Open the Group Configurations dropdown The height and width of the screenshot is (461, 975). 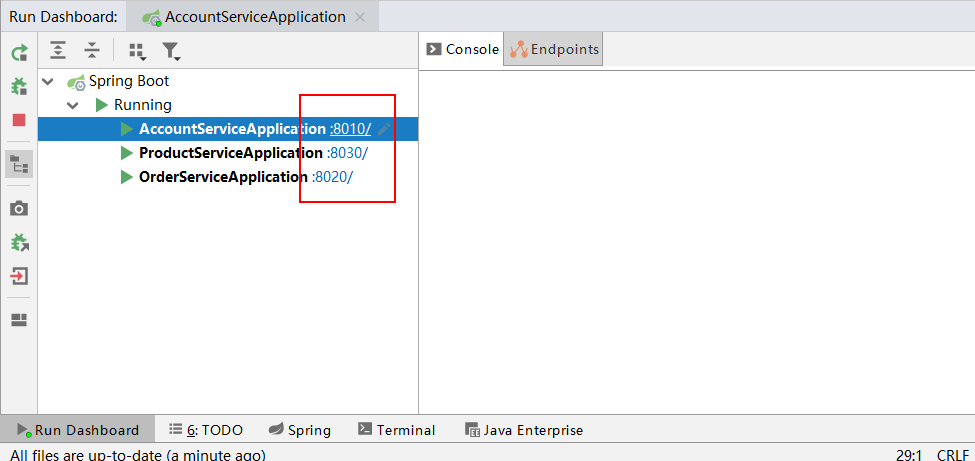tap(137, 50)
